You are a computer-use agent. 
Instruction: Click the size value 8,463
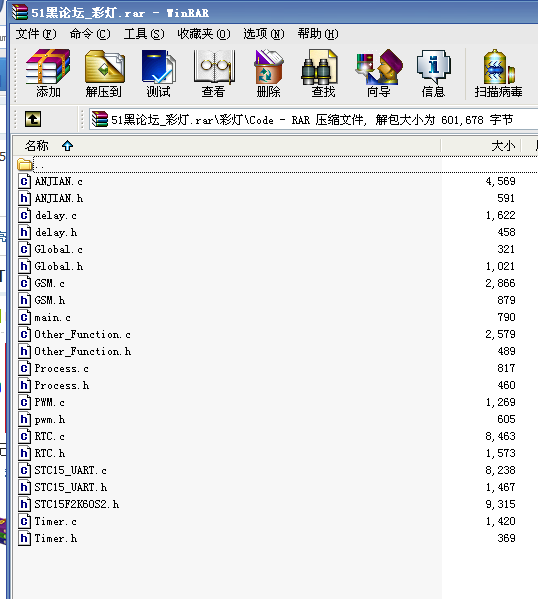point(500,436)
